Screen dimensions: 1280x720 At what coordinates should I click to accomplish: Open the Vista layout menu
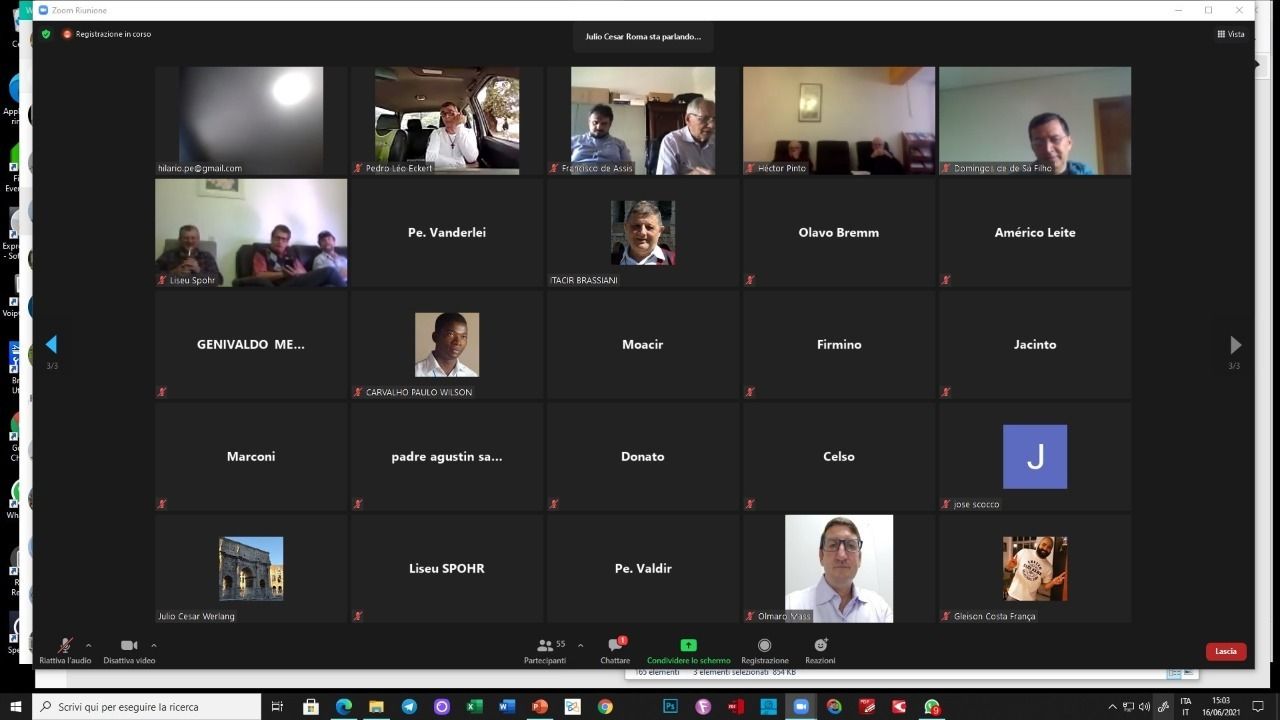tap(1231, 34)
